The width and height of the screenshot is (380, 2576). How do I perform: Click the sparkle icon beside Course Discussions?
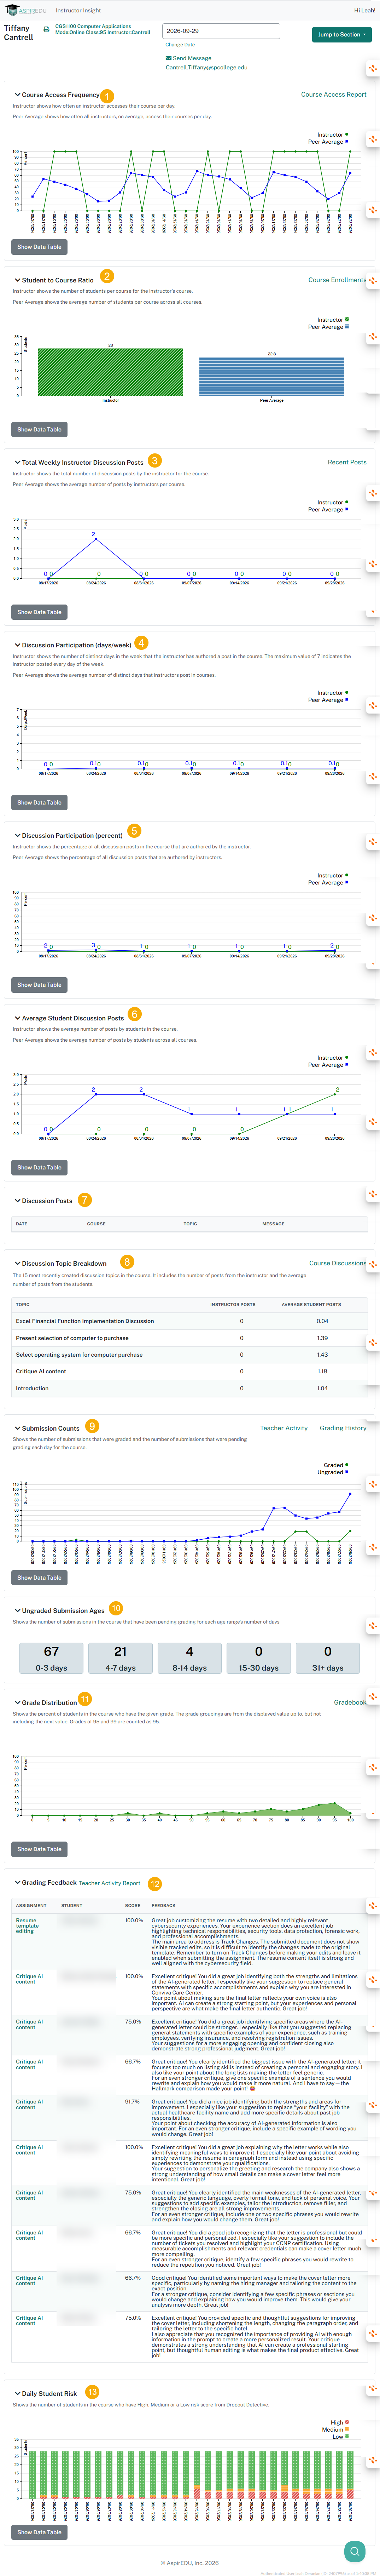pos(373,1265)
